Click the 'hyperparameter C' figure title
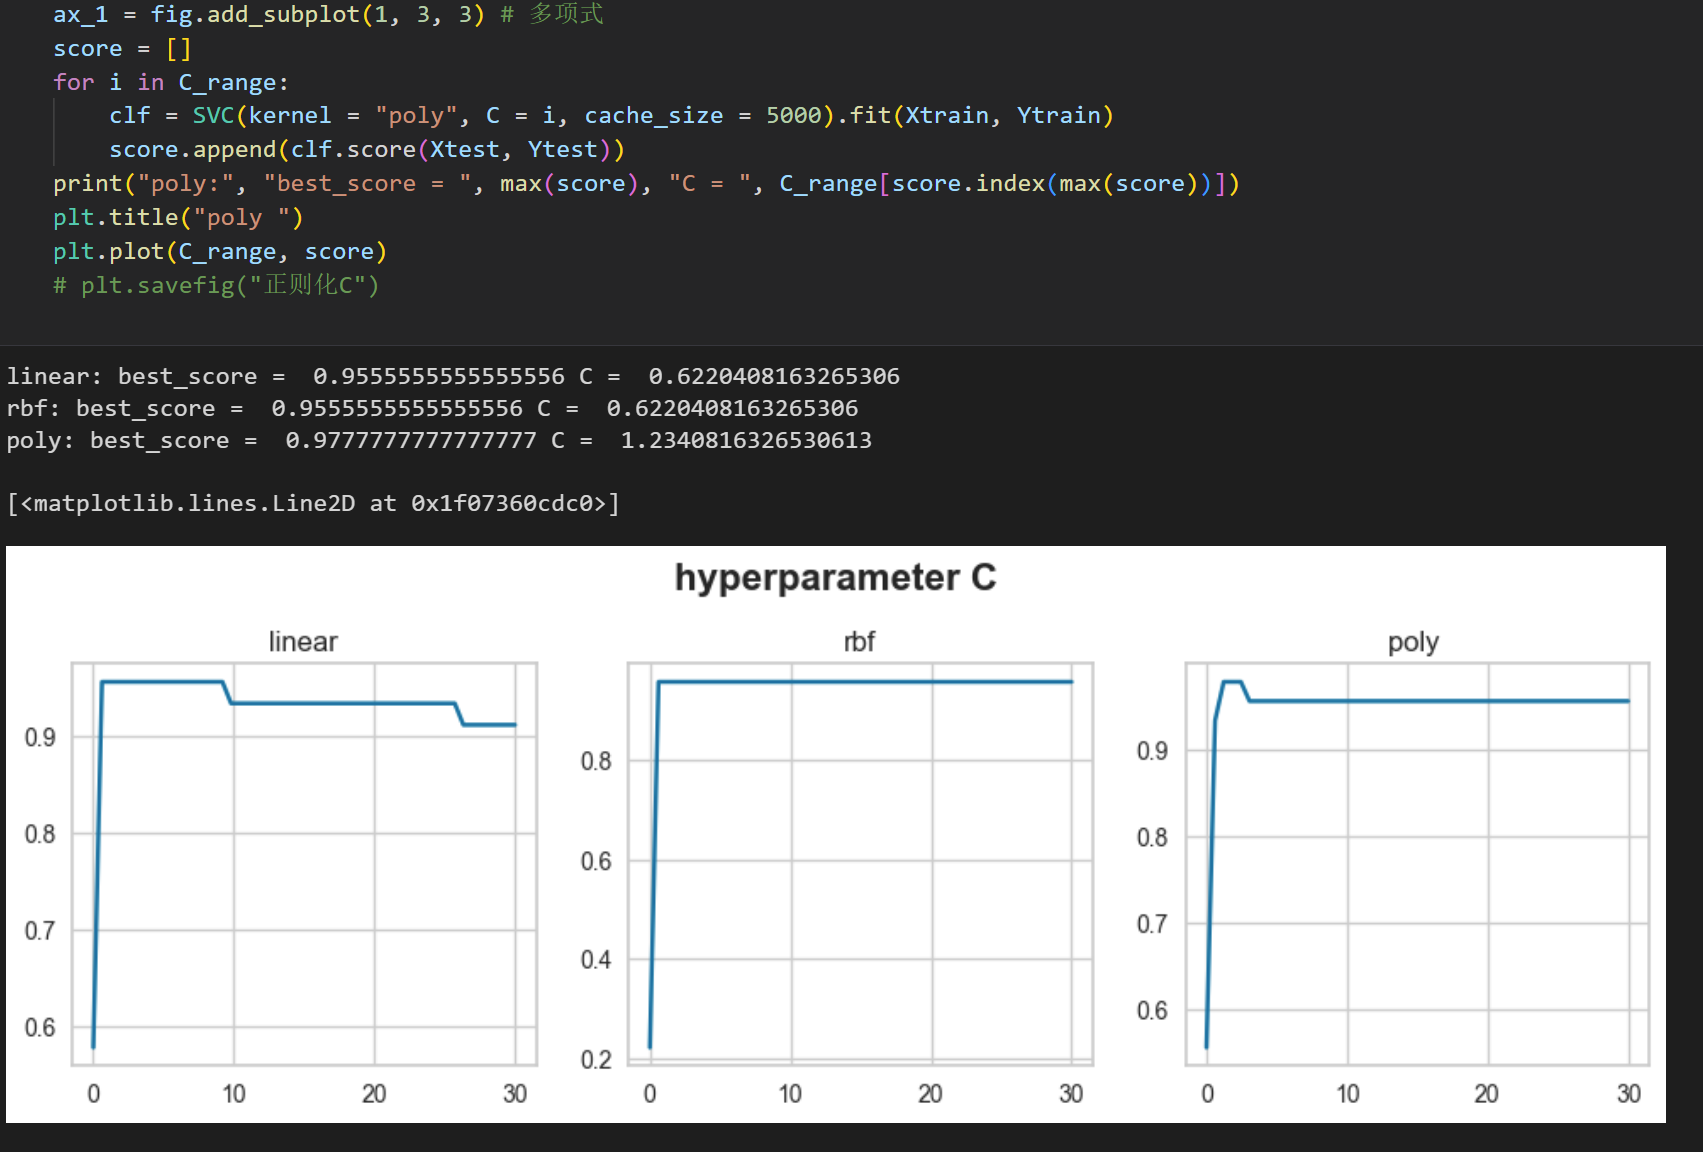Image resolution: width=1703 pixels, height=1152 pixels. [835, 578]
